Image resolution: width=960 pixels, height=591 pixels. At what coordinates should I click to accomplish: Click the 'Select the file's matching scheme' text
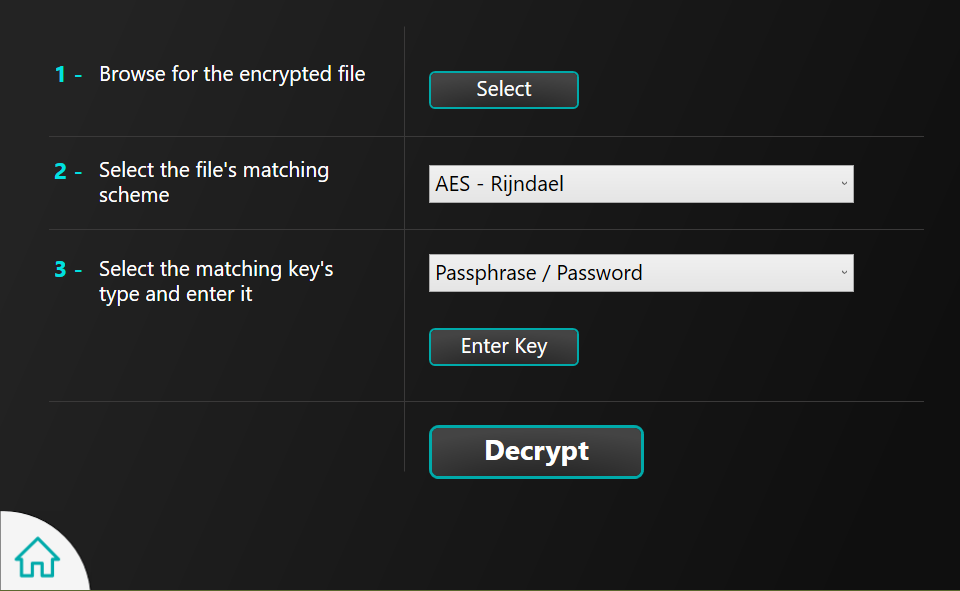coord(214,182)
